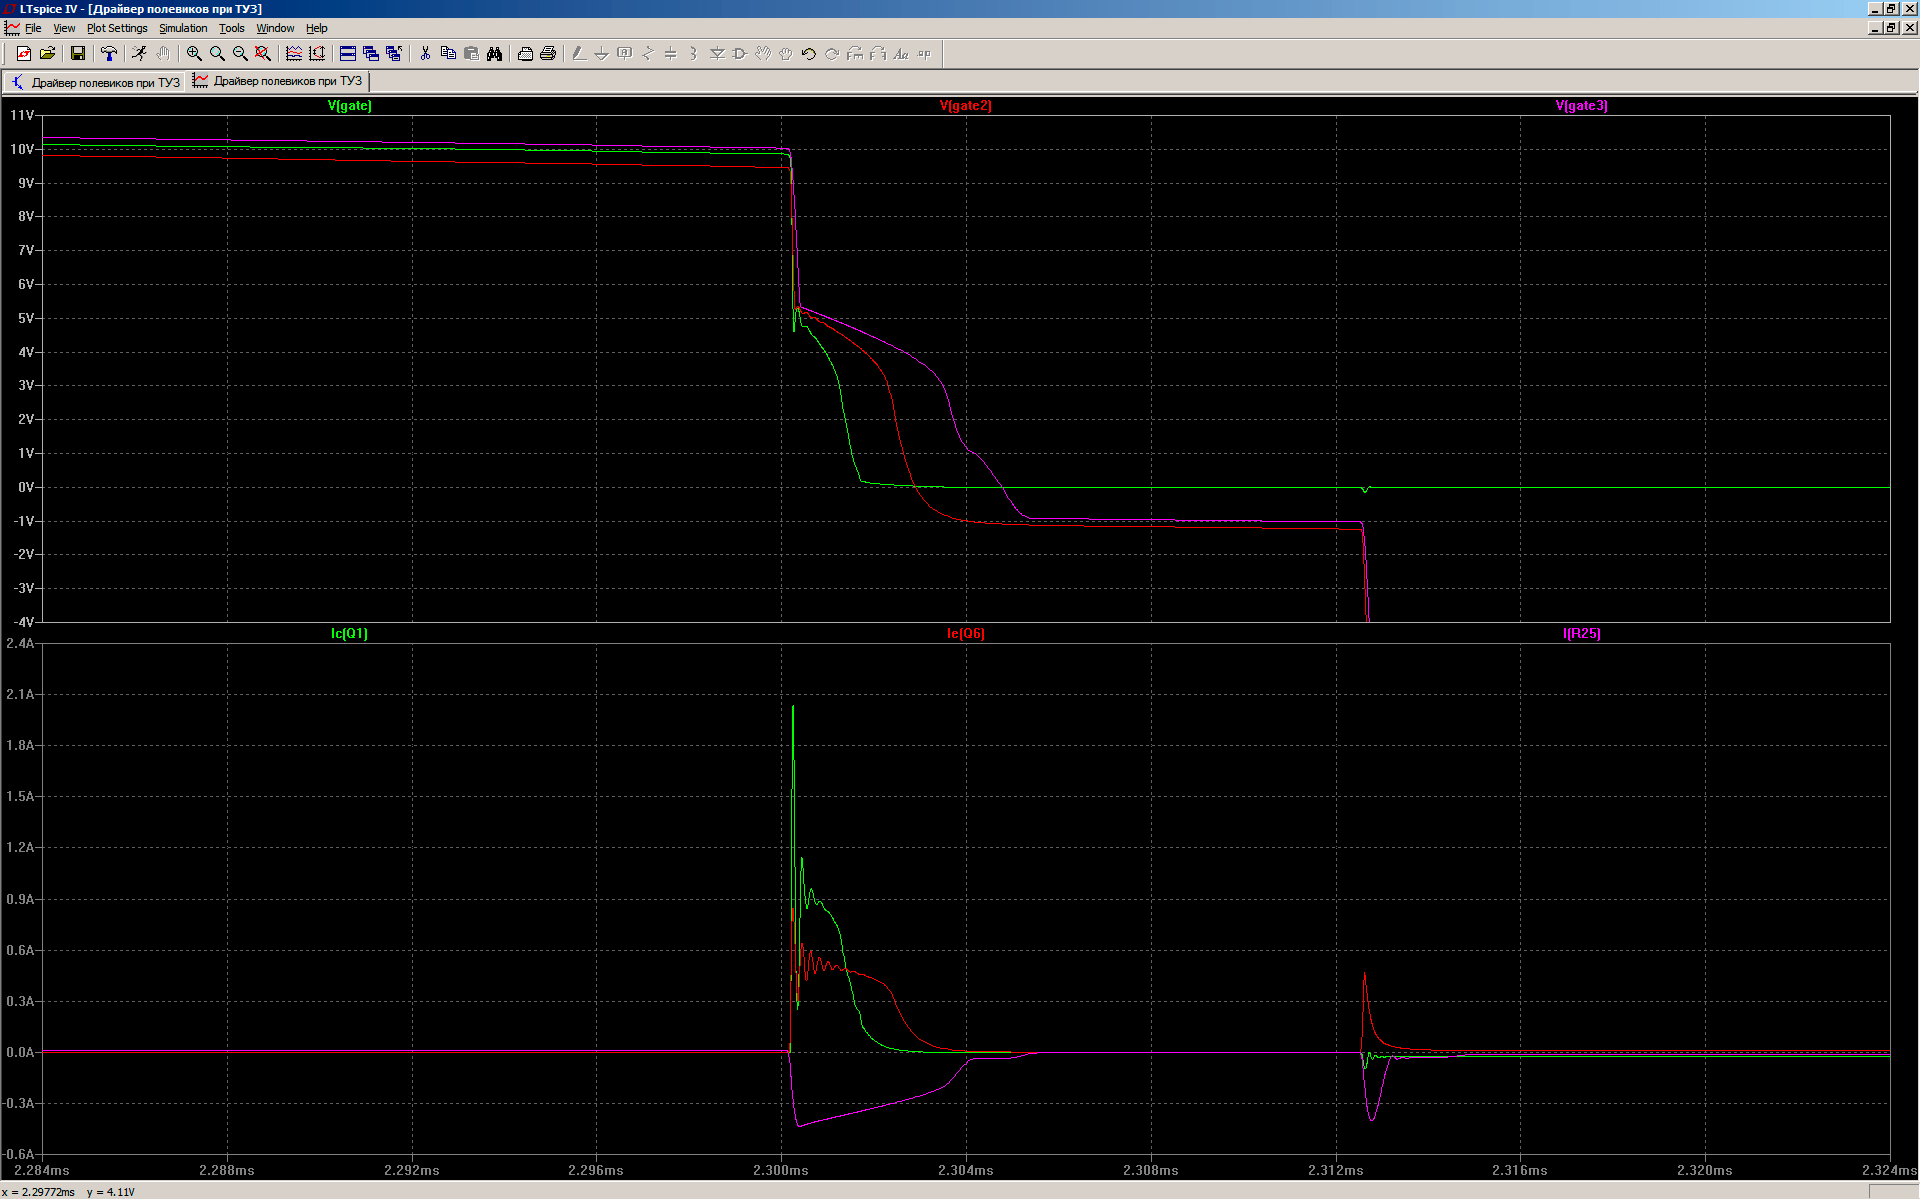Switch to the schematic tab on the left
1920x1200 pixels.
[95, 82]
